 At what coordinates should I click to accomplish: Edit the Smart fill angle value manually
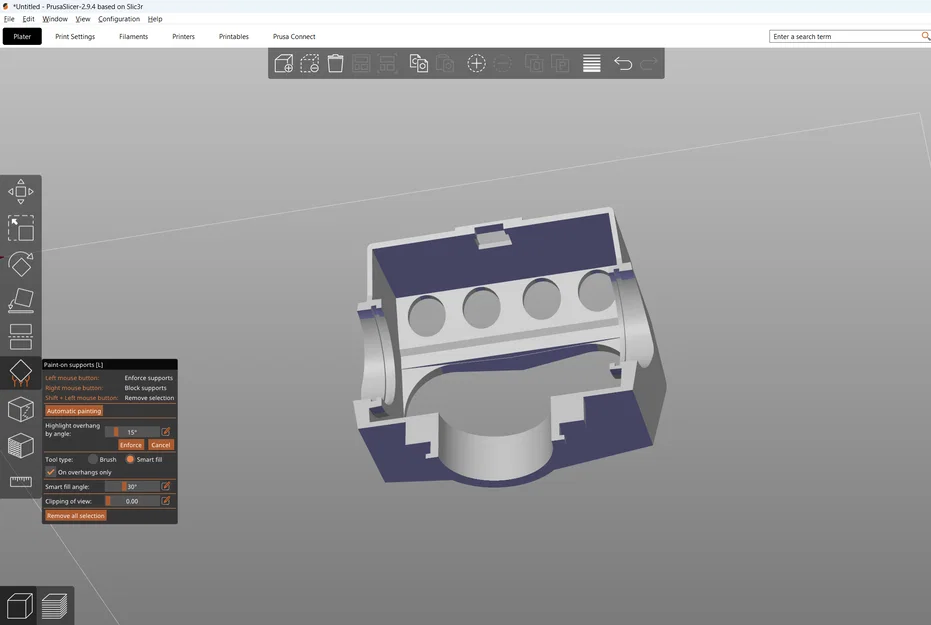pos(166,486)
